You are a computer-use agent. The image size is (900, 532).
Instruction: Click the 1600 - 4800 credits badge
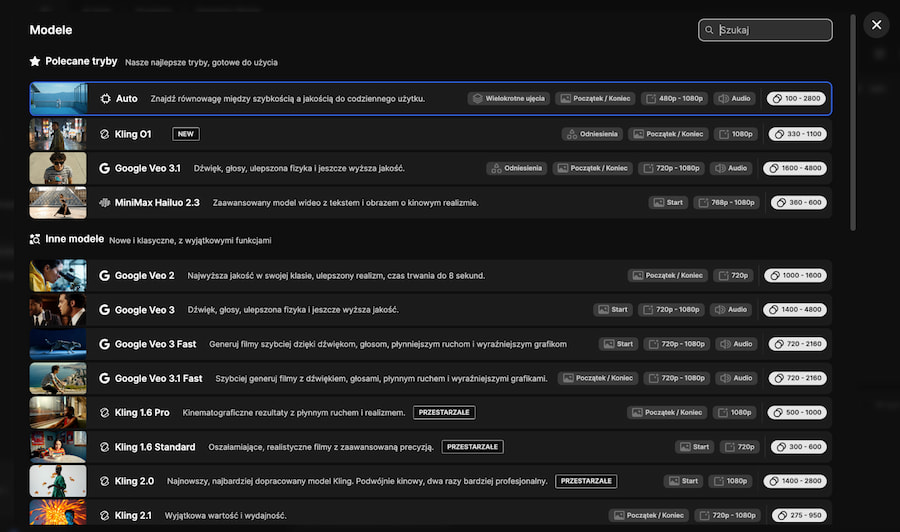[x=795, y=168]
